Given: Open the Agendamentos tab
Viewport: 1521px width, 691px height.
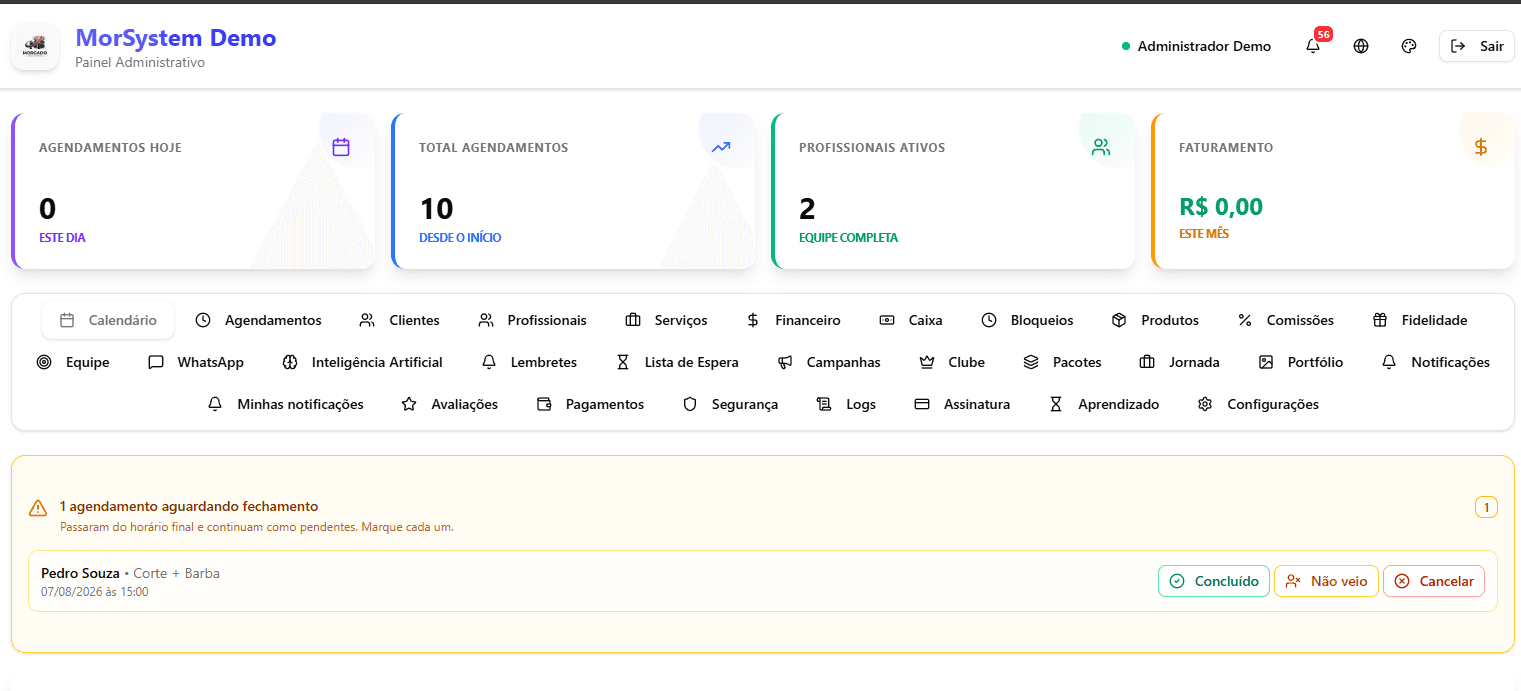Looking at the screenshot, I should 258,320.
